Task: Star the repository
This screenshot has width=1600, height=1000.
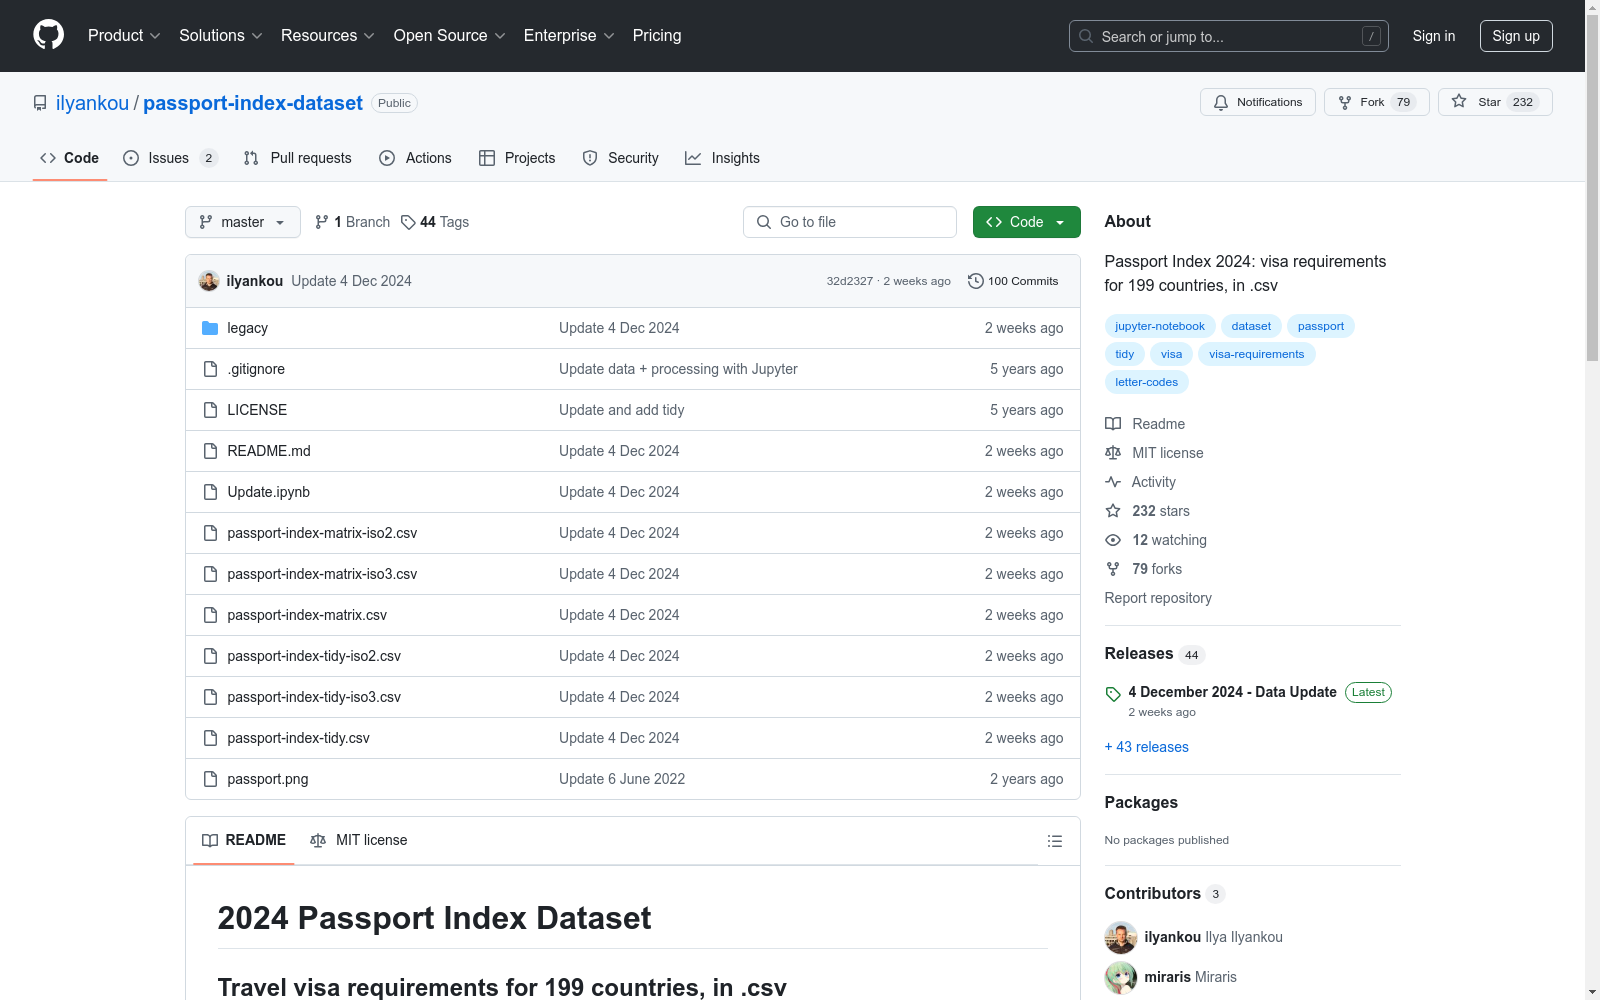Action: point(1495,102)
